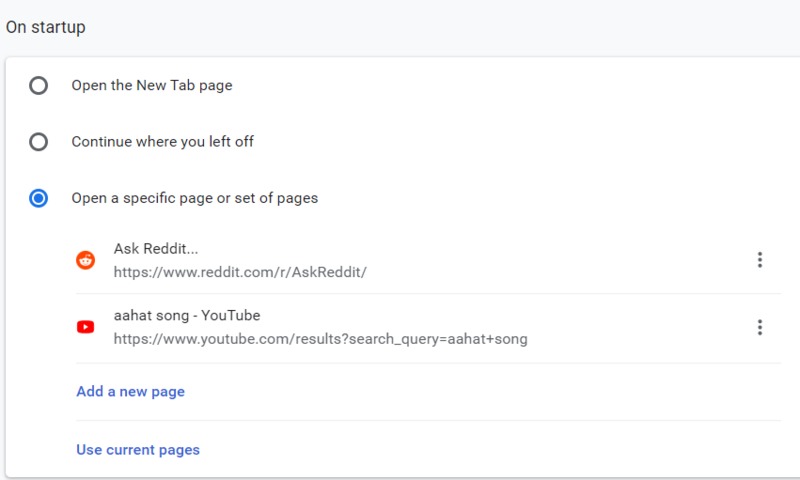Select 'Open a specific page or set of pages' radio
This screenshot has height=480, width=800.
pyautogui.click(x=38, y=198)
